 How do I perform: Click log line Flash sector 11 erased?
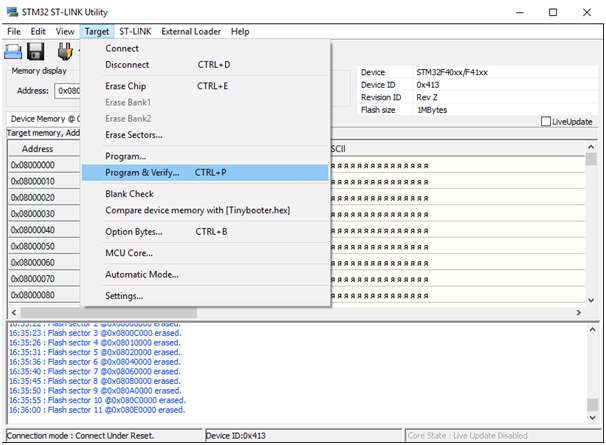[x=97, y=410]
